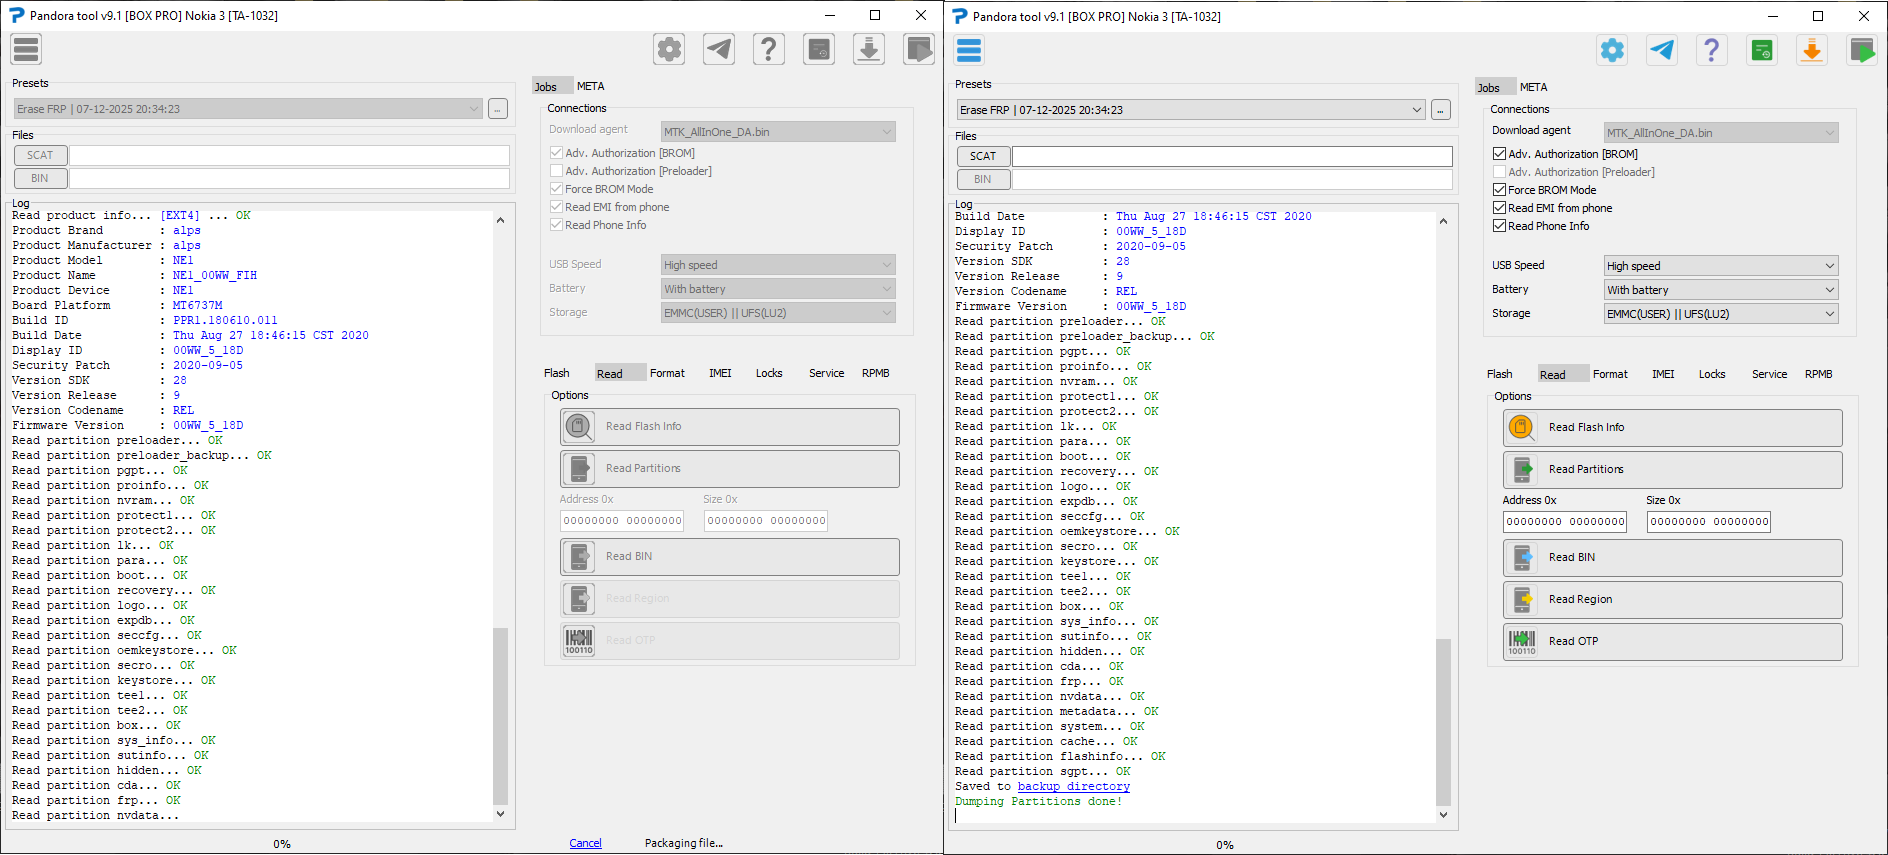Click Telegram paper-plane icon in left window
The height and width of the screenshot is (855, 1888).
(719, 49)
